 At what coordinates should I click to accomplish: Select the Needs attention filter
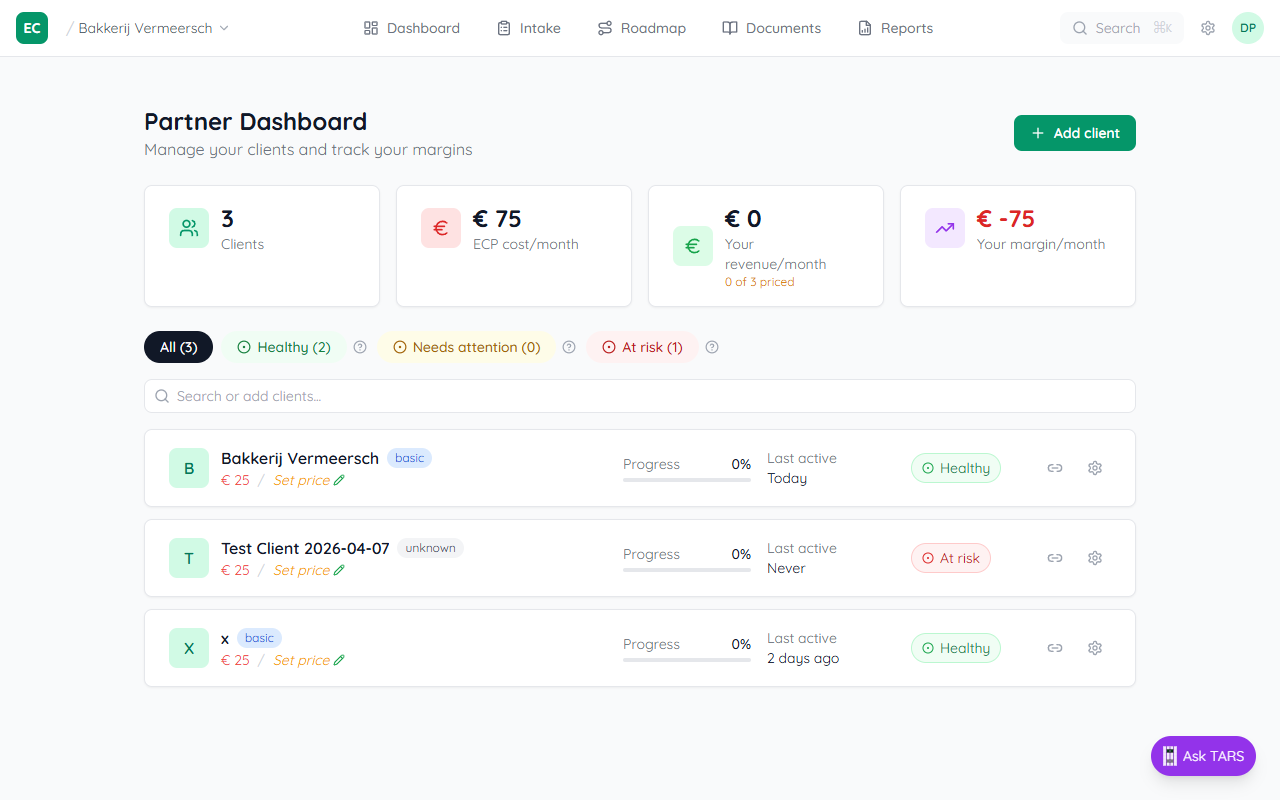coord(467,347)
